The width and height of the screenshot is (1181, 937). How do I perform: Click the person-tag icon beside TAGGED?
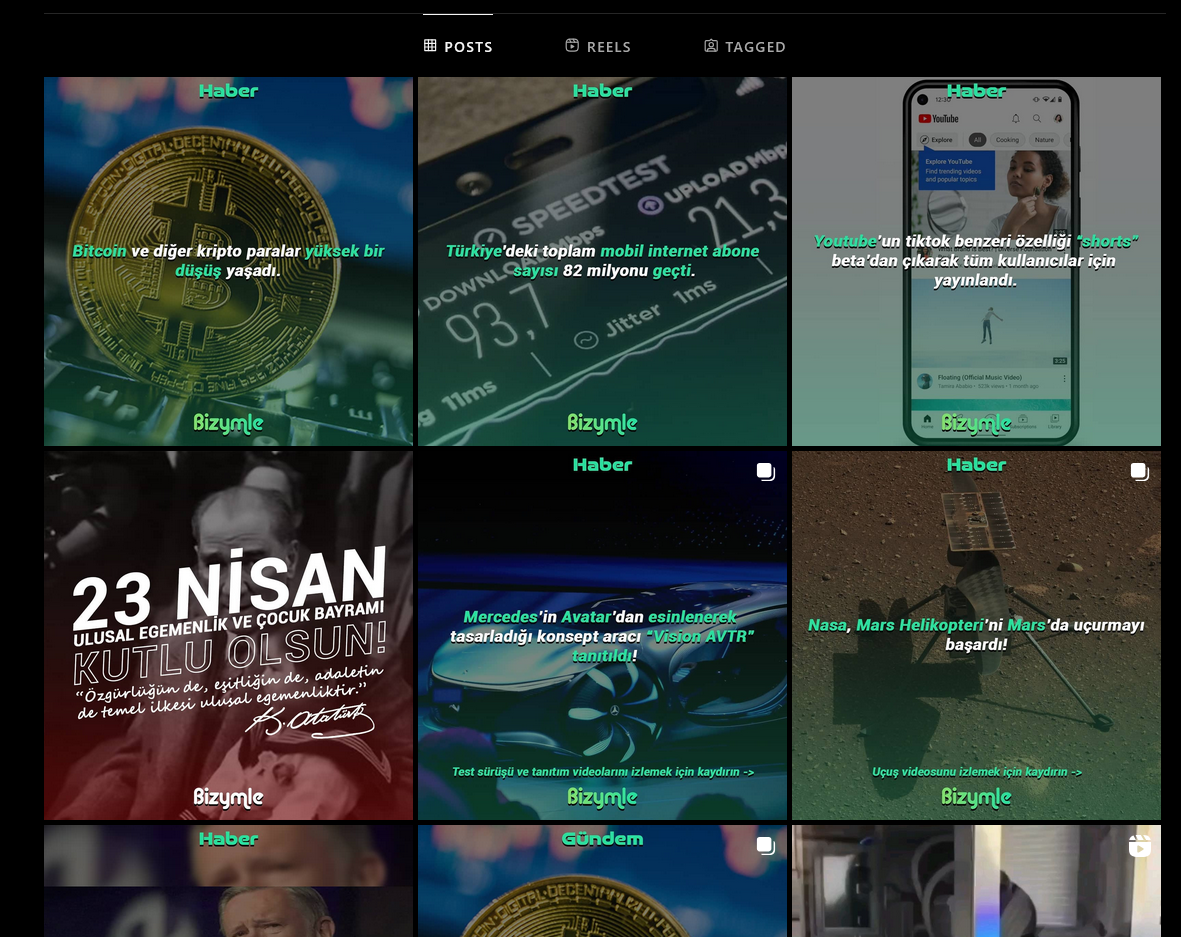coord(711,45)
